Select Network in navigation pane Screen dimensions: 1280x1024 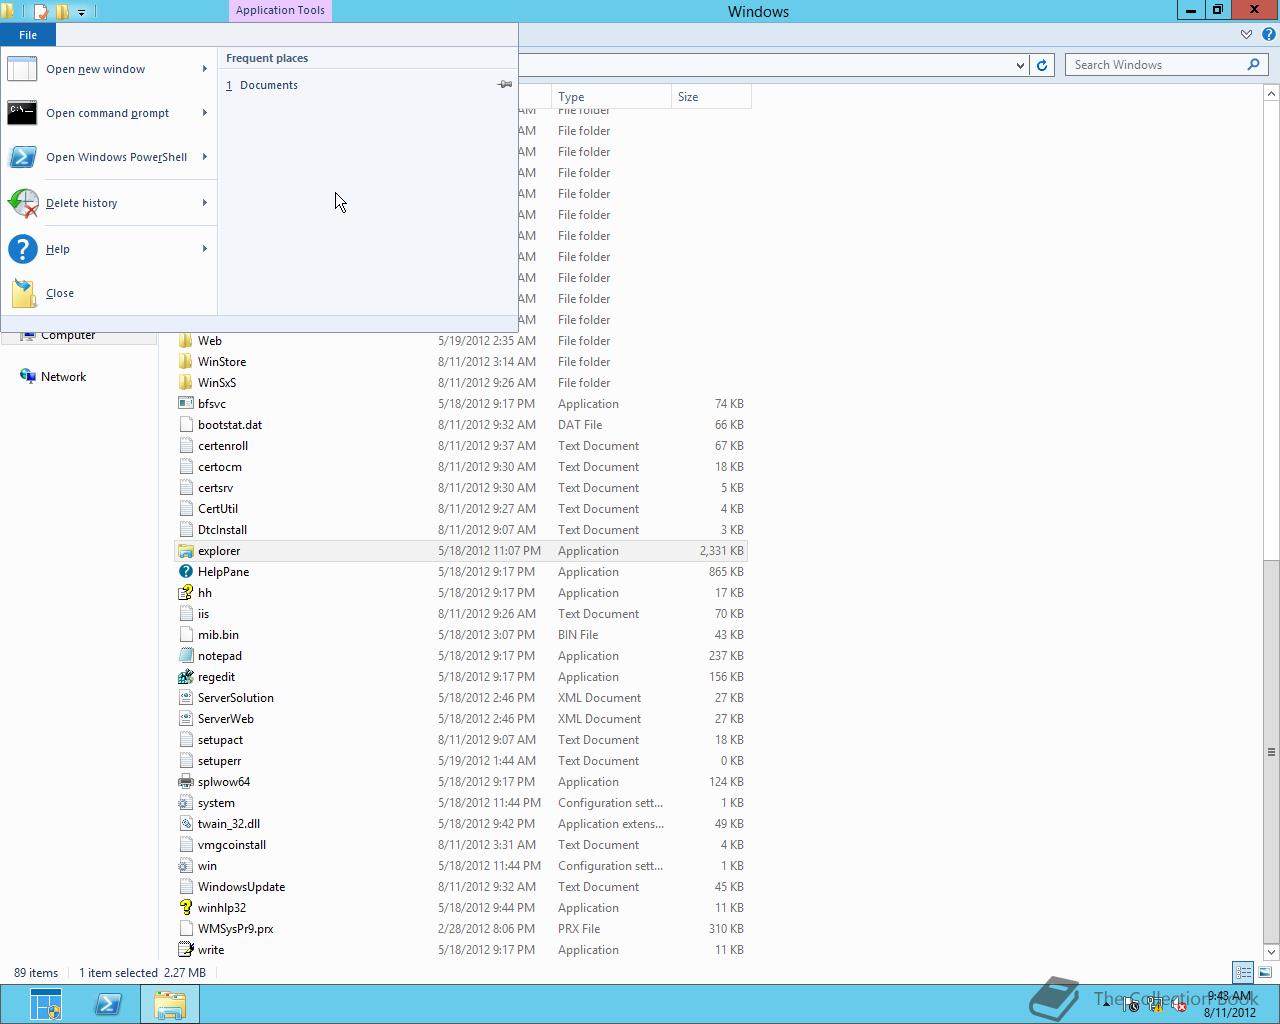63,377
